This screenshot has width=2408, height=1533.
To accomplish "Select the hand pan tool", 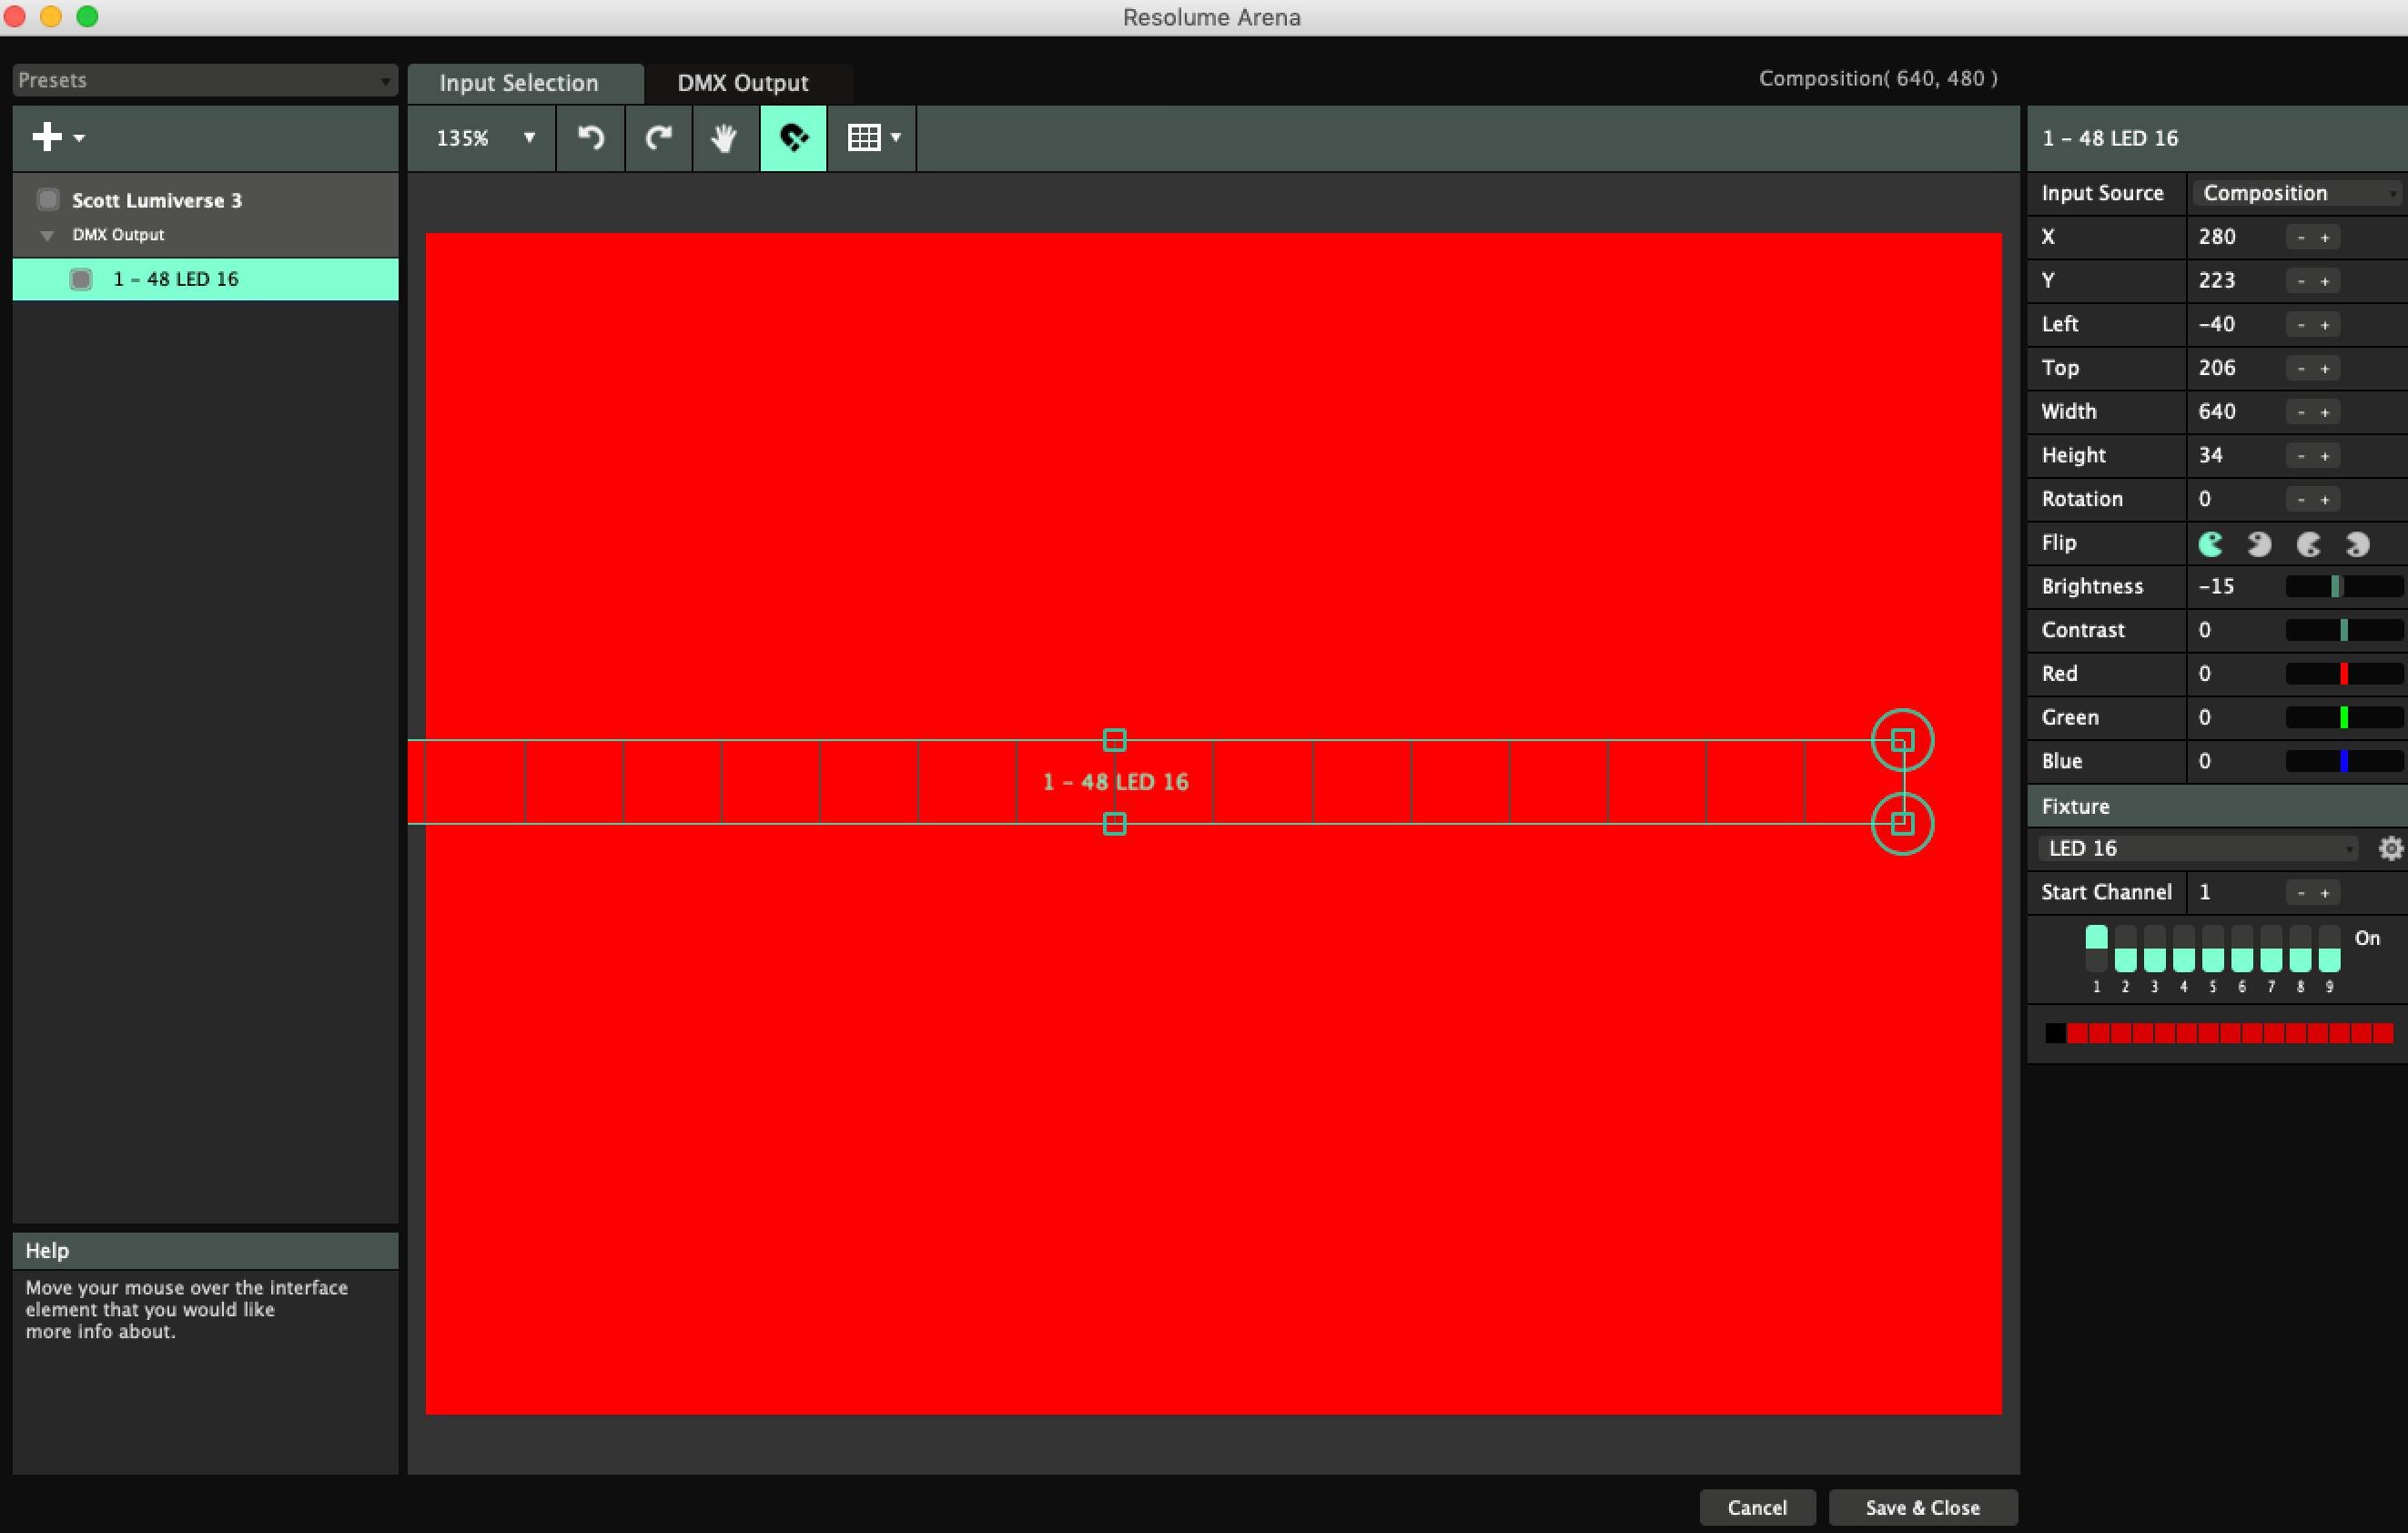I will tap(724, 138).
